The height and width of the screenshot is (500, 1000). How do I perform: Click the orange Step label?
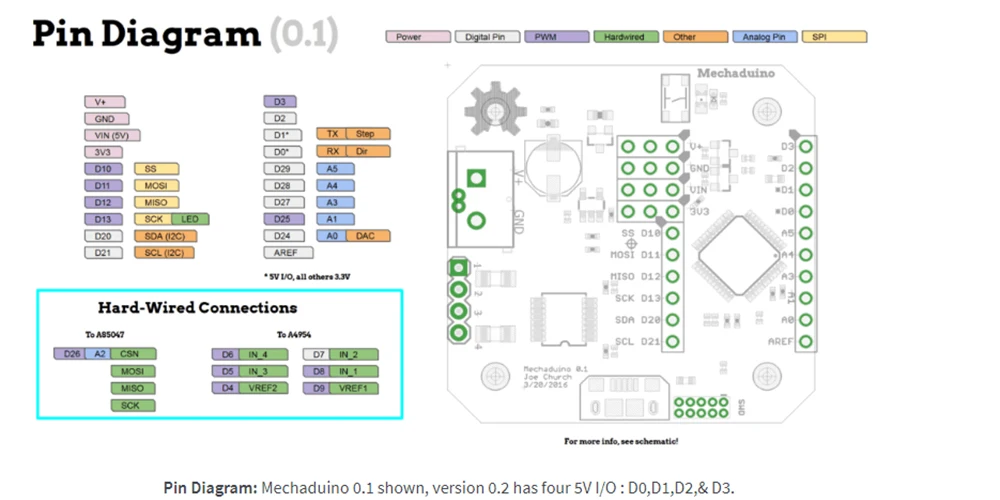click(x=368, y=134)
